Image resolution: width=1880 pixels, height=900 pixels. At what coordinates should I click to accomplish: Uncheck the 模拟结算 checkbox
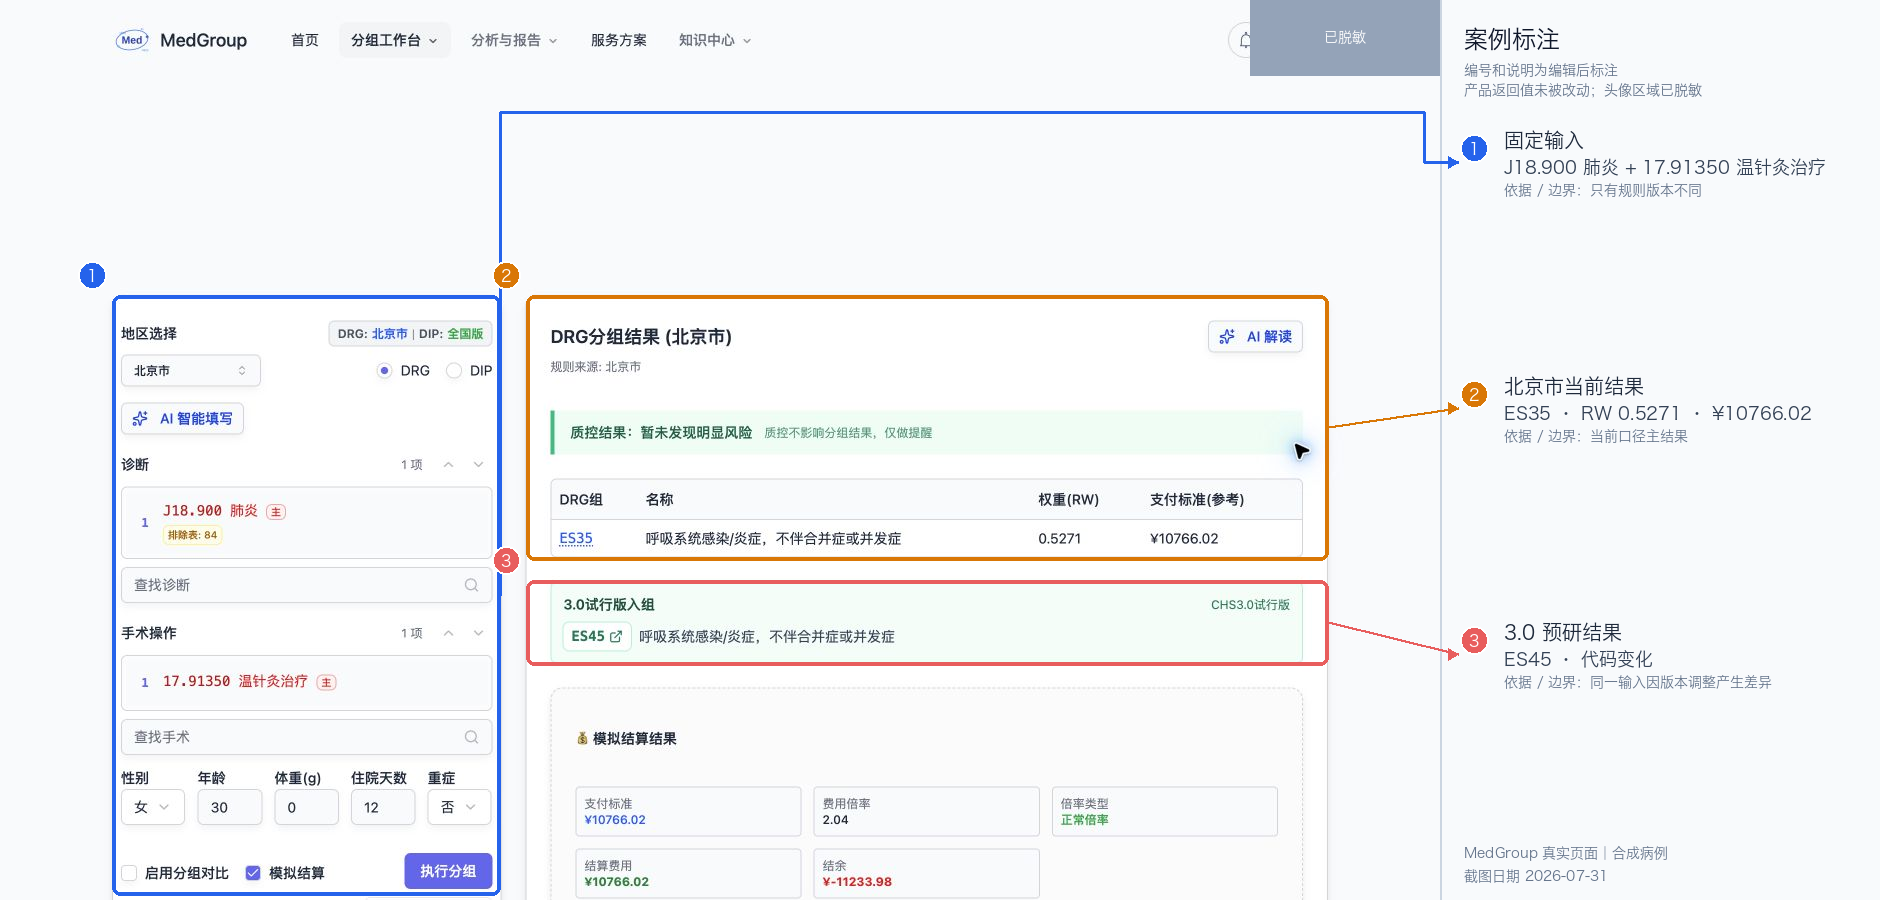coord(253,873)
